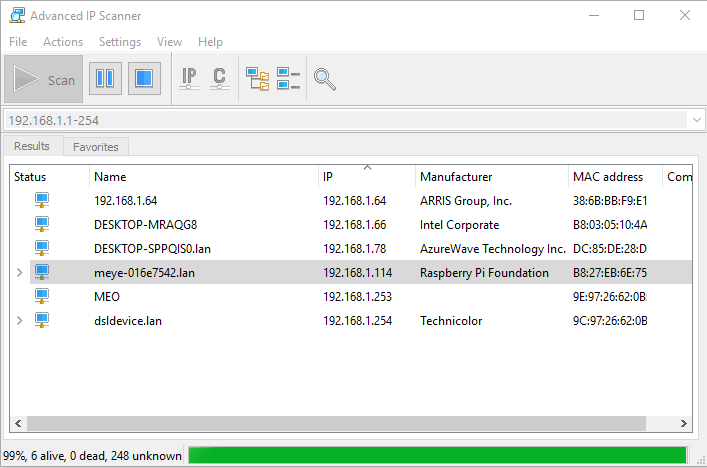The height and width of the screenshot is (468, 707).
Task: Open the IP range history dropdown
Action: tap(695, 120)
